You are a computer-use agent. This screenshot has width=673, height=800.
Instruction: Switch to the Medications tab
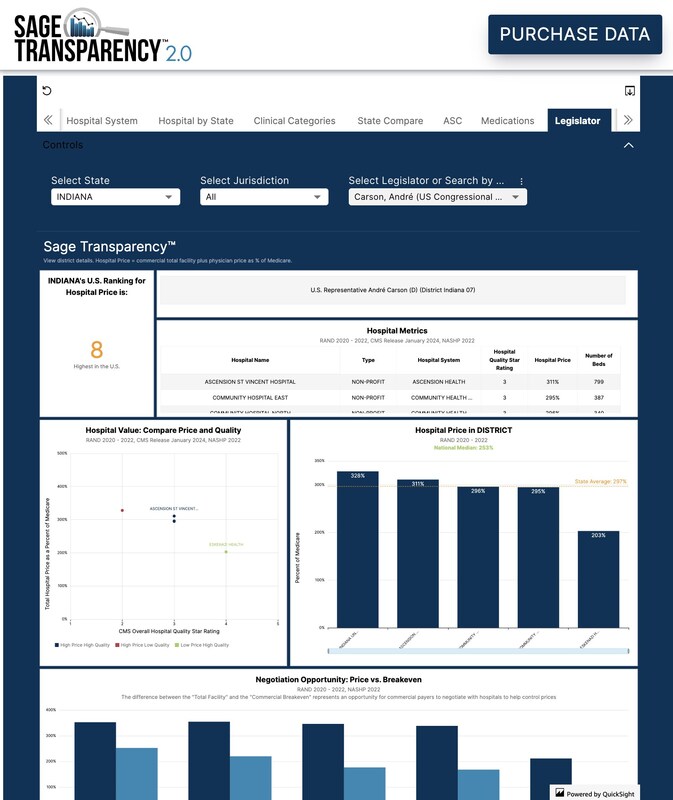[x=507, y=121]
